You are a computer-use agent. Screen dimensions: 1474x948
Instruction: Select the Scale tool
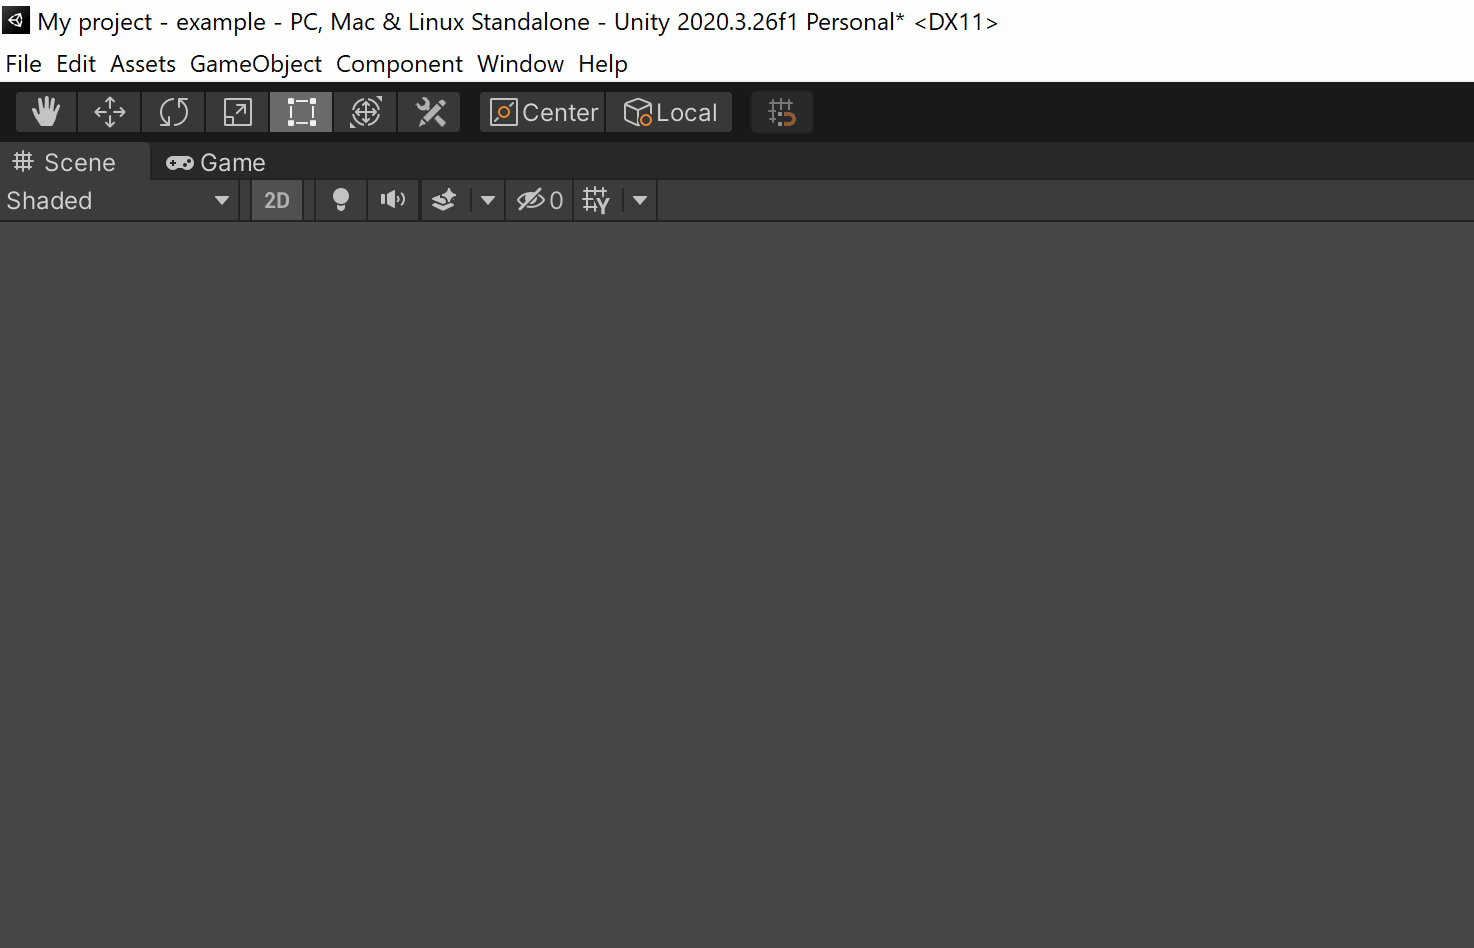238,112
